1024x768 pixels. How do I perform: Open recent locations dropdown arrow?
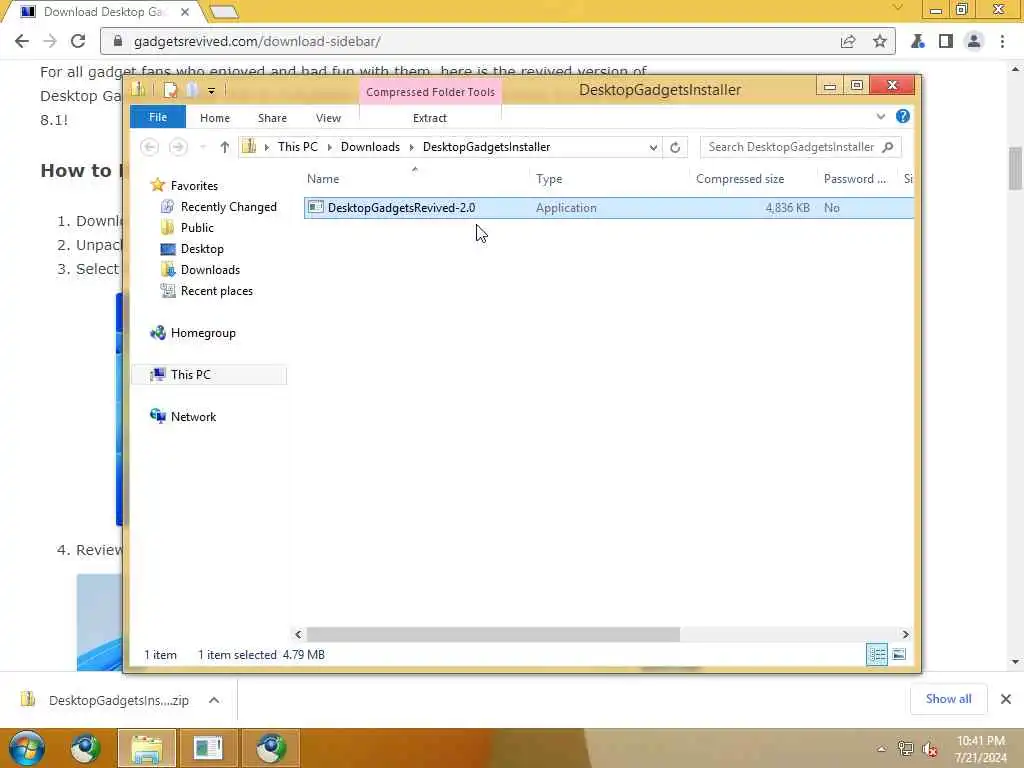coord(203,147)
